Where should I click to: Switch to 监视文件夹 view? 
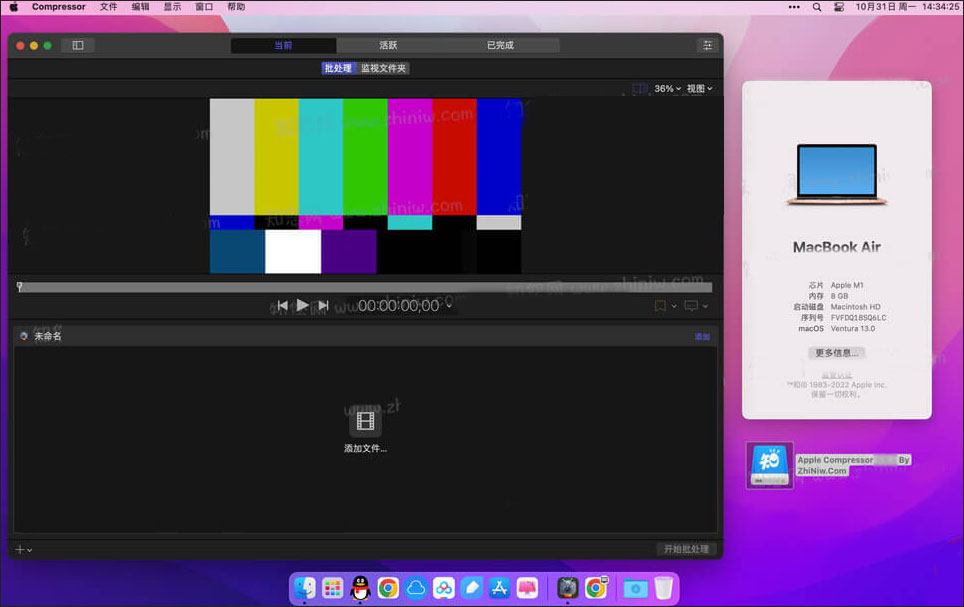(383, 68)
